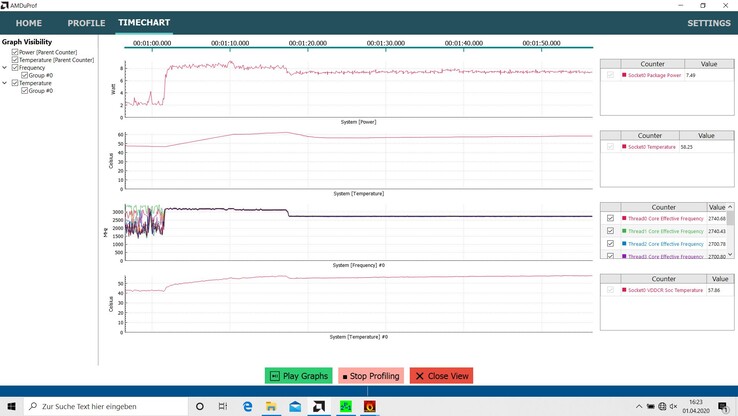Viewport: 738px width, 416px height.
Task: Click Play Graphs button
Action: 298,376
